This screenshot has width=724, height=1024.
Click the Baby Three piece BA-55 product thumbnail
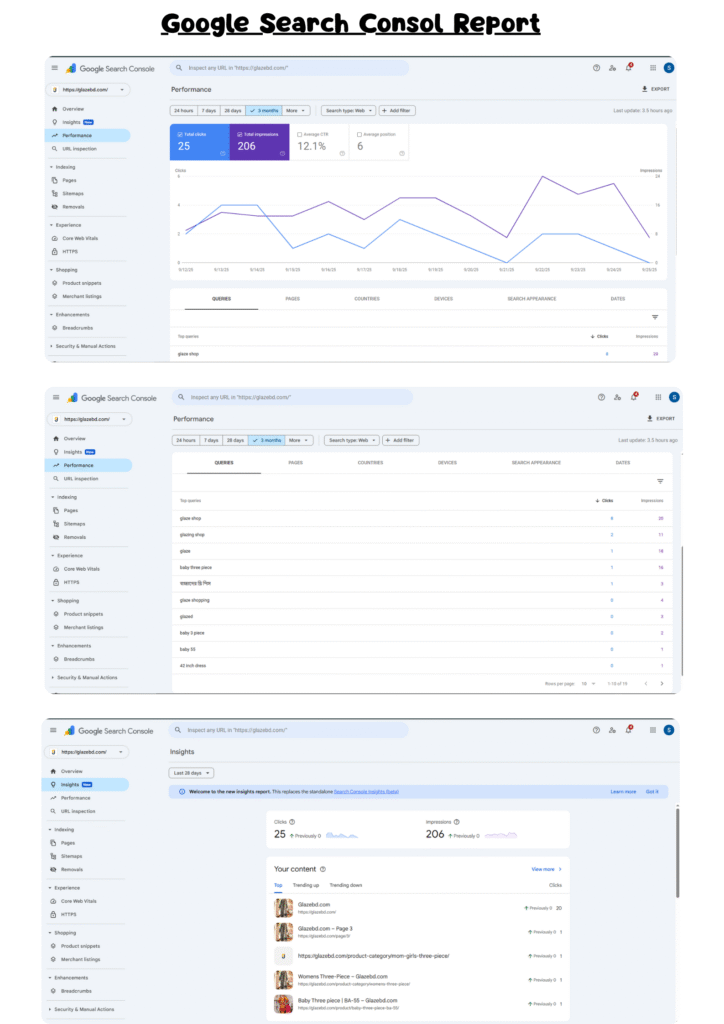(x=283, y=1005)
